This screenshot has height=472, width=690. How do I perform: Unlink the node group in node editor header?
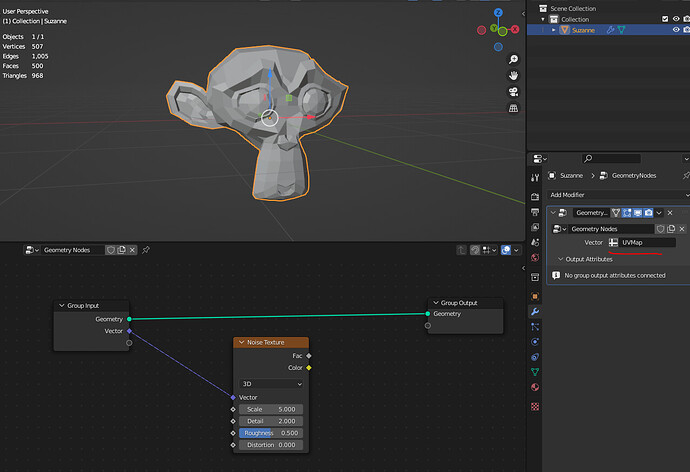tap(132, 250)
